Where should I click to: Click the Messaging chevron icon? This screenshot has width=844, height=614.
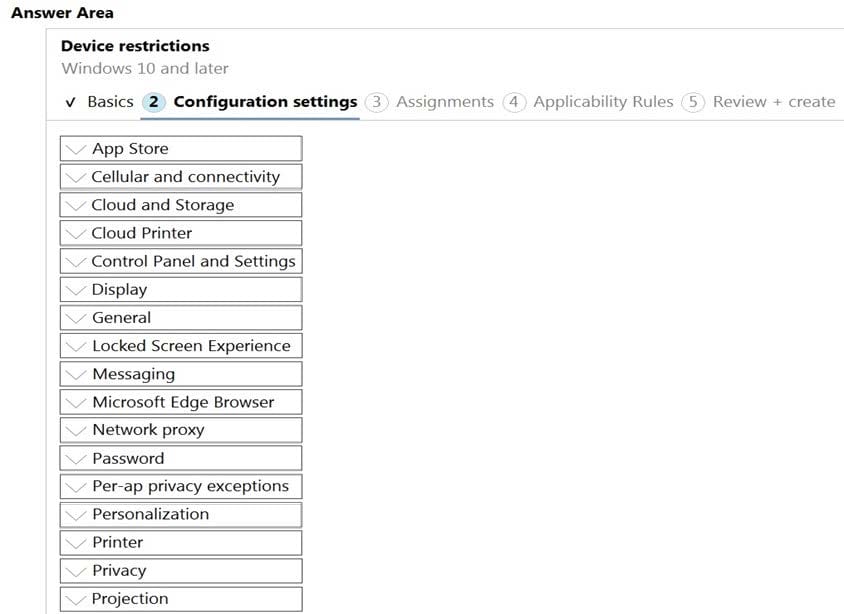[x=75, y=374]
